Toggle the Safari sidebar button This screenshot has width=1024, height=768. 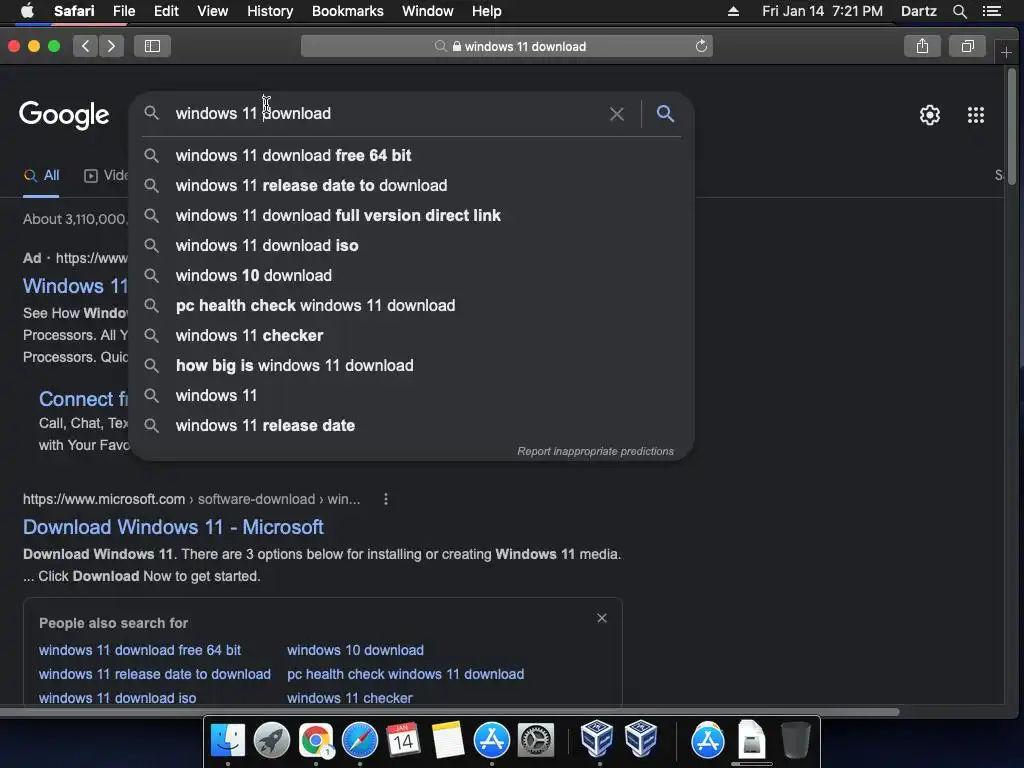(152, 46)
